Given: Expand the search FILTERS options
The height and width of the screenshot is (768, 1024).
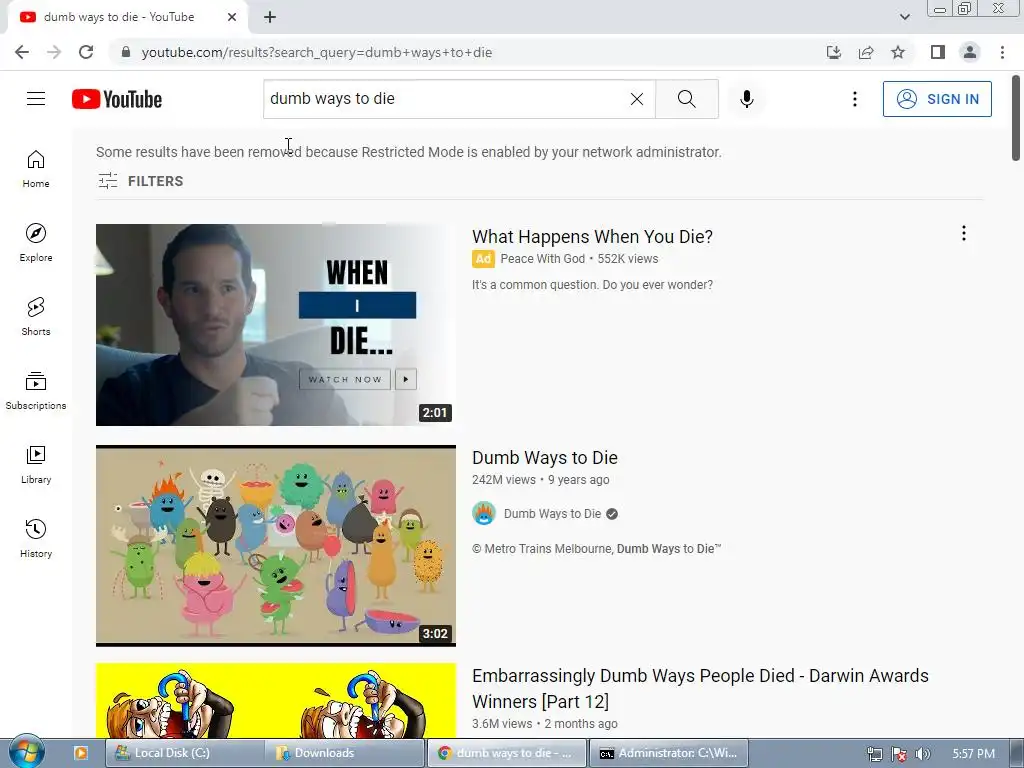Looking at the screenshot, I should [x=140, y=181].
